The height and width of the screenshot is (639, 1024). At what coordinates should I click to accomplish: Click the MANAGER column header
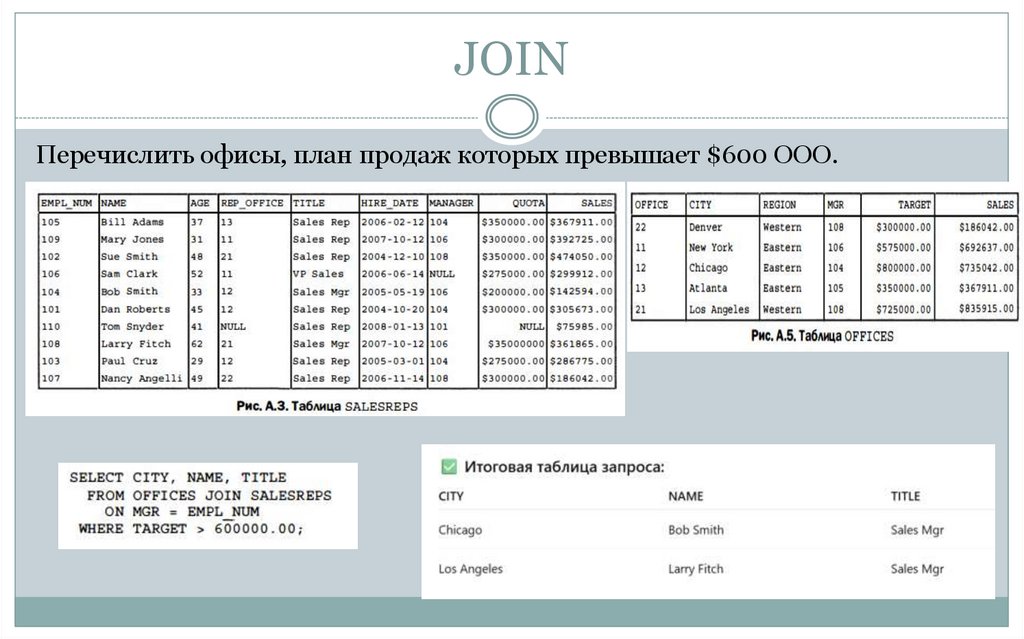(x=450, y=200)
